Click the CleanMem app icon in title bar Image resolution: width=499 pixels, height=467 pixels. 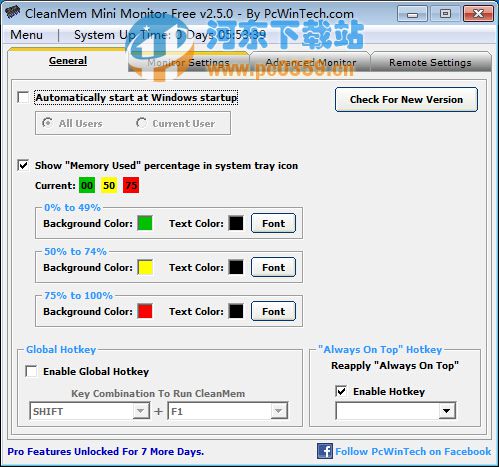(13, 13)
